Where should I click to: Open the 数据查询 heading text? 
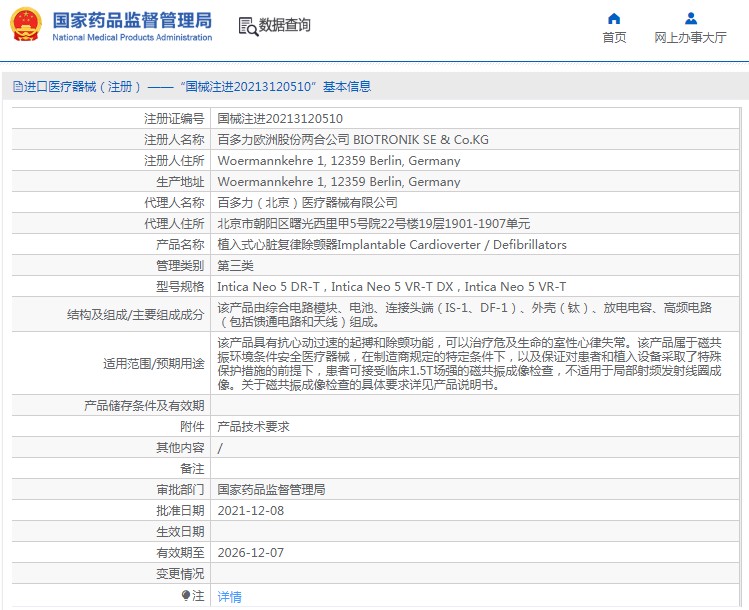285,26
